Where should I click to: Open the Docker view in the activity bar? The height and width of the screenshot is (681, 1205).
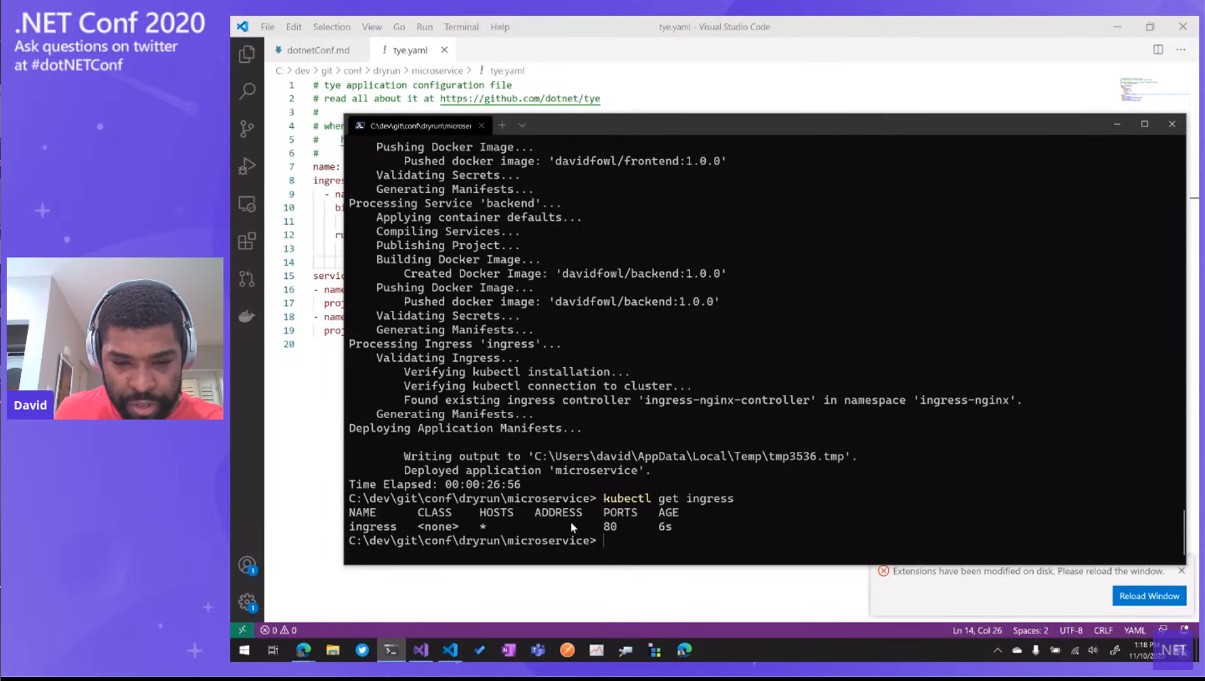(247, 316)
